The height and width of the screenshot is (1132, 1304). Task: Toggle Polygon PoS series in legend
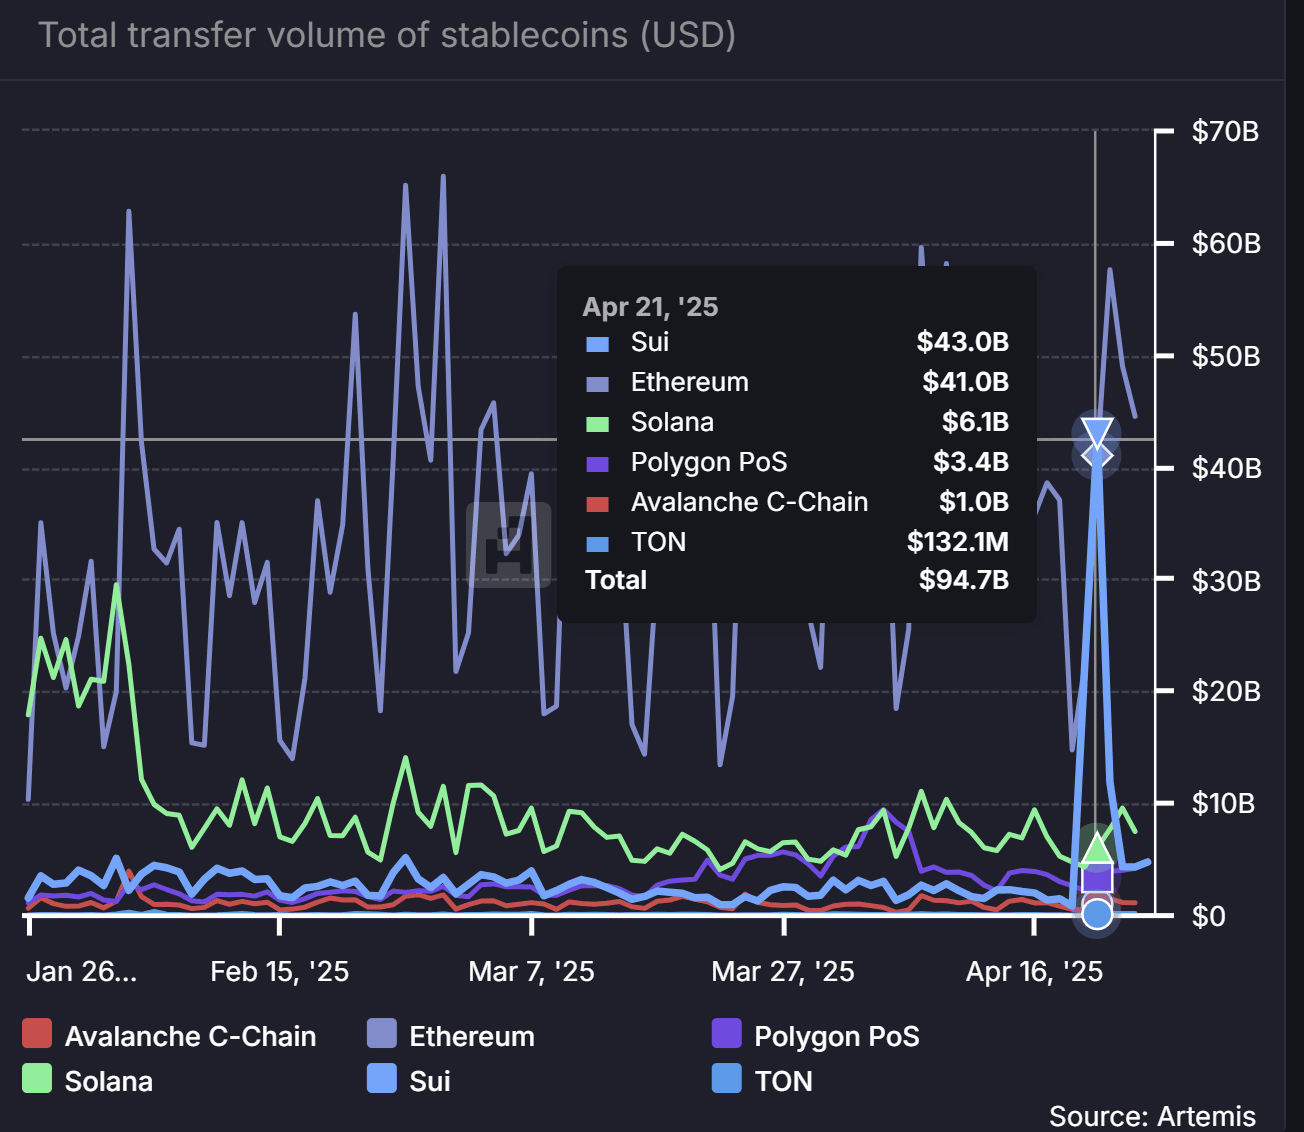816,1036
